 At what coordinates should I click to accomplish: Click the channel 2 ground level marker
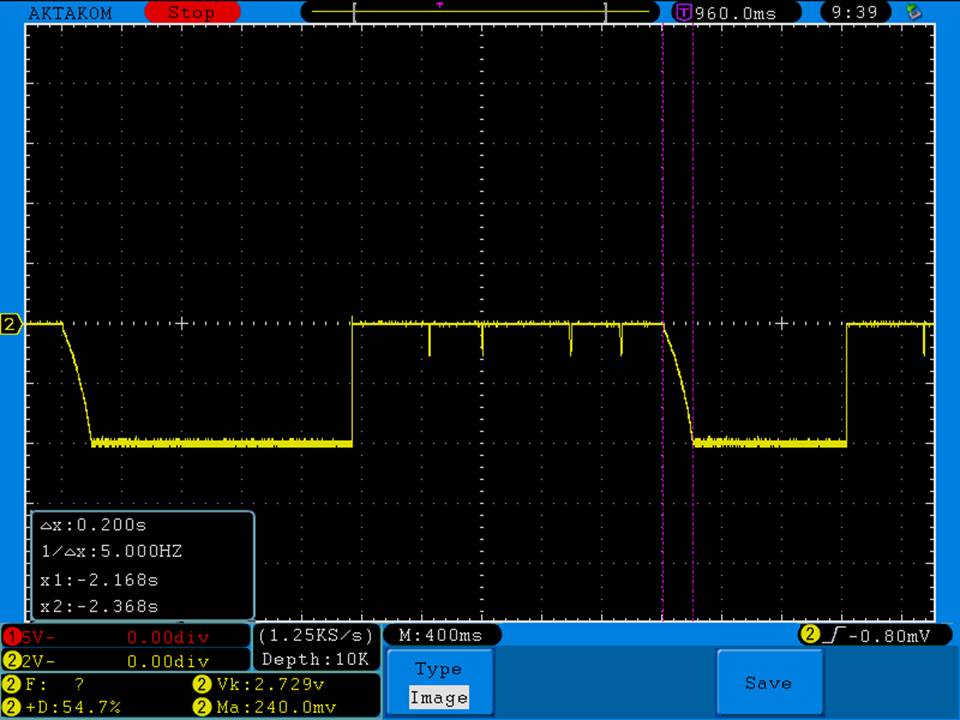[x=12, y=324]
